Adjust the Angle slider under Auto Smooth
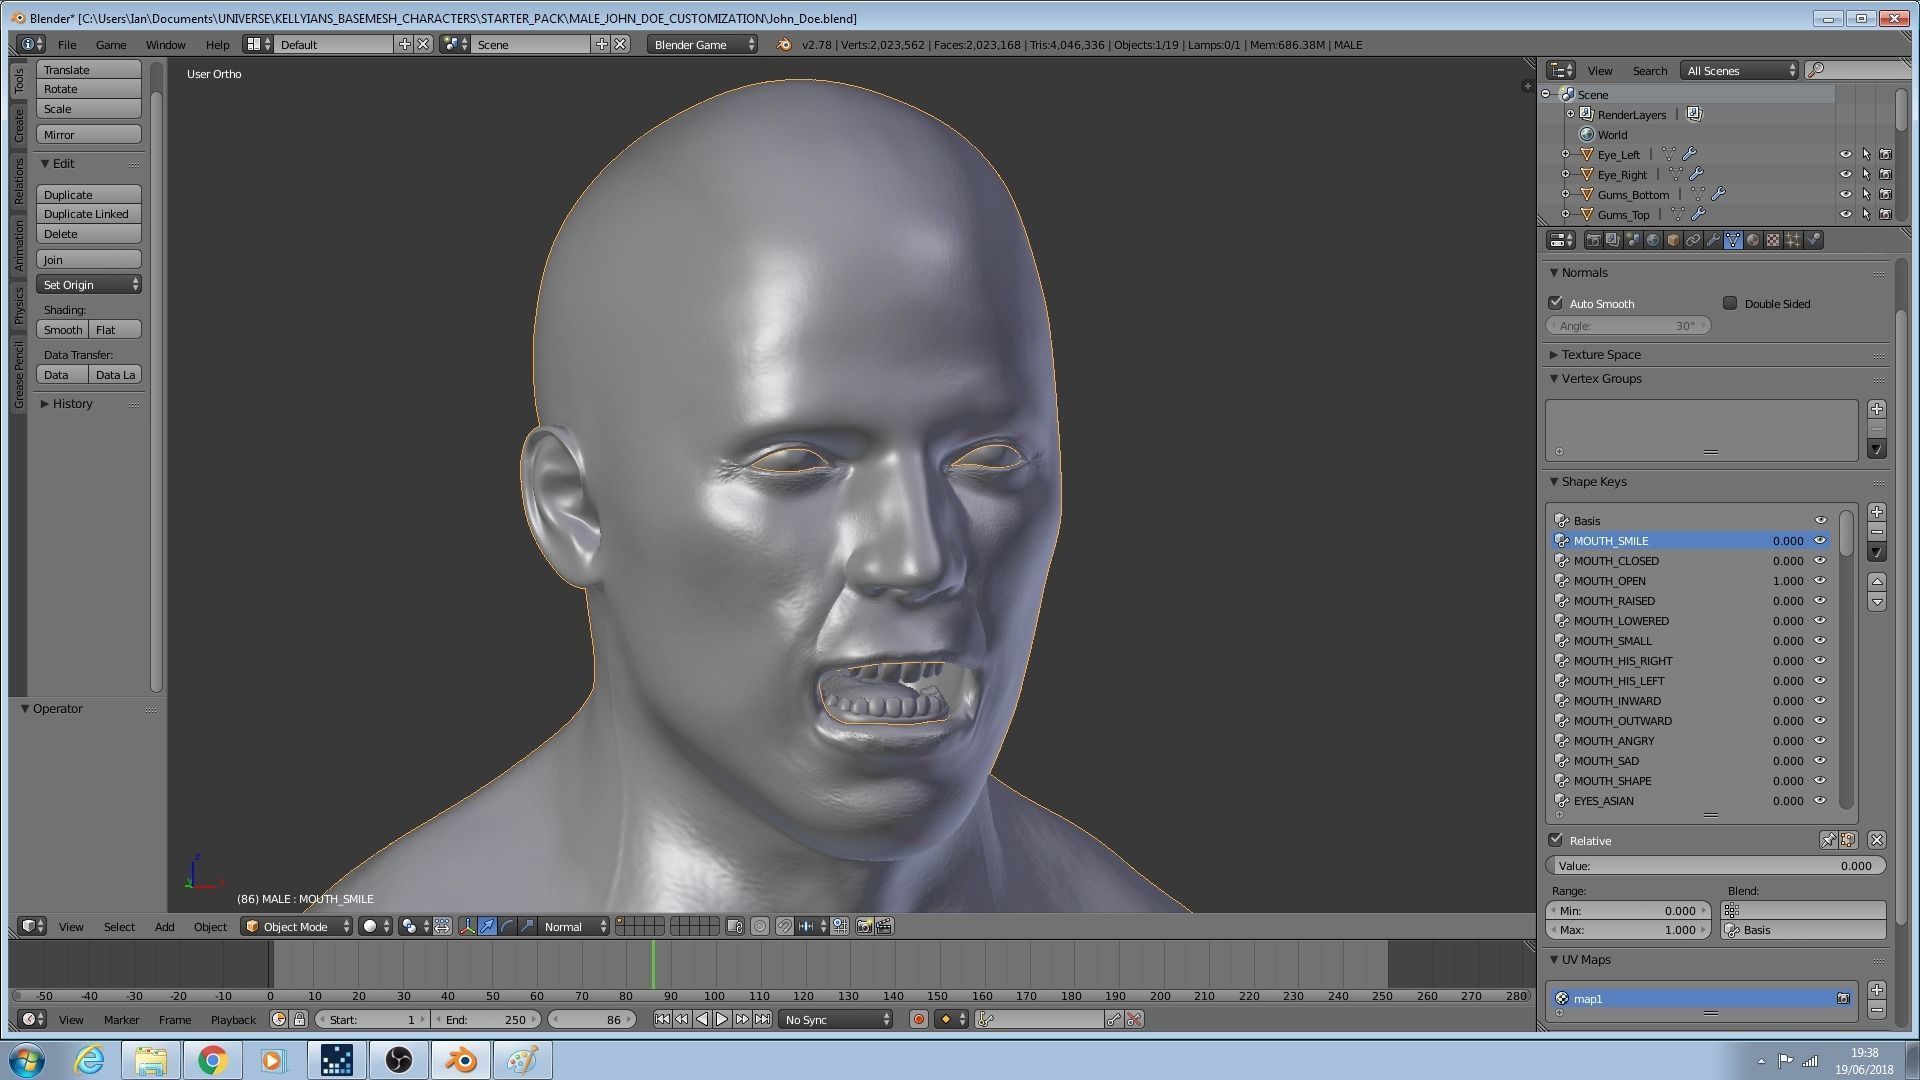 pyautogui.click(x=1628, y=325)
